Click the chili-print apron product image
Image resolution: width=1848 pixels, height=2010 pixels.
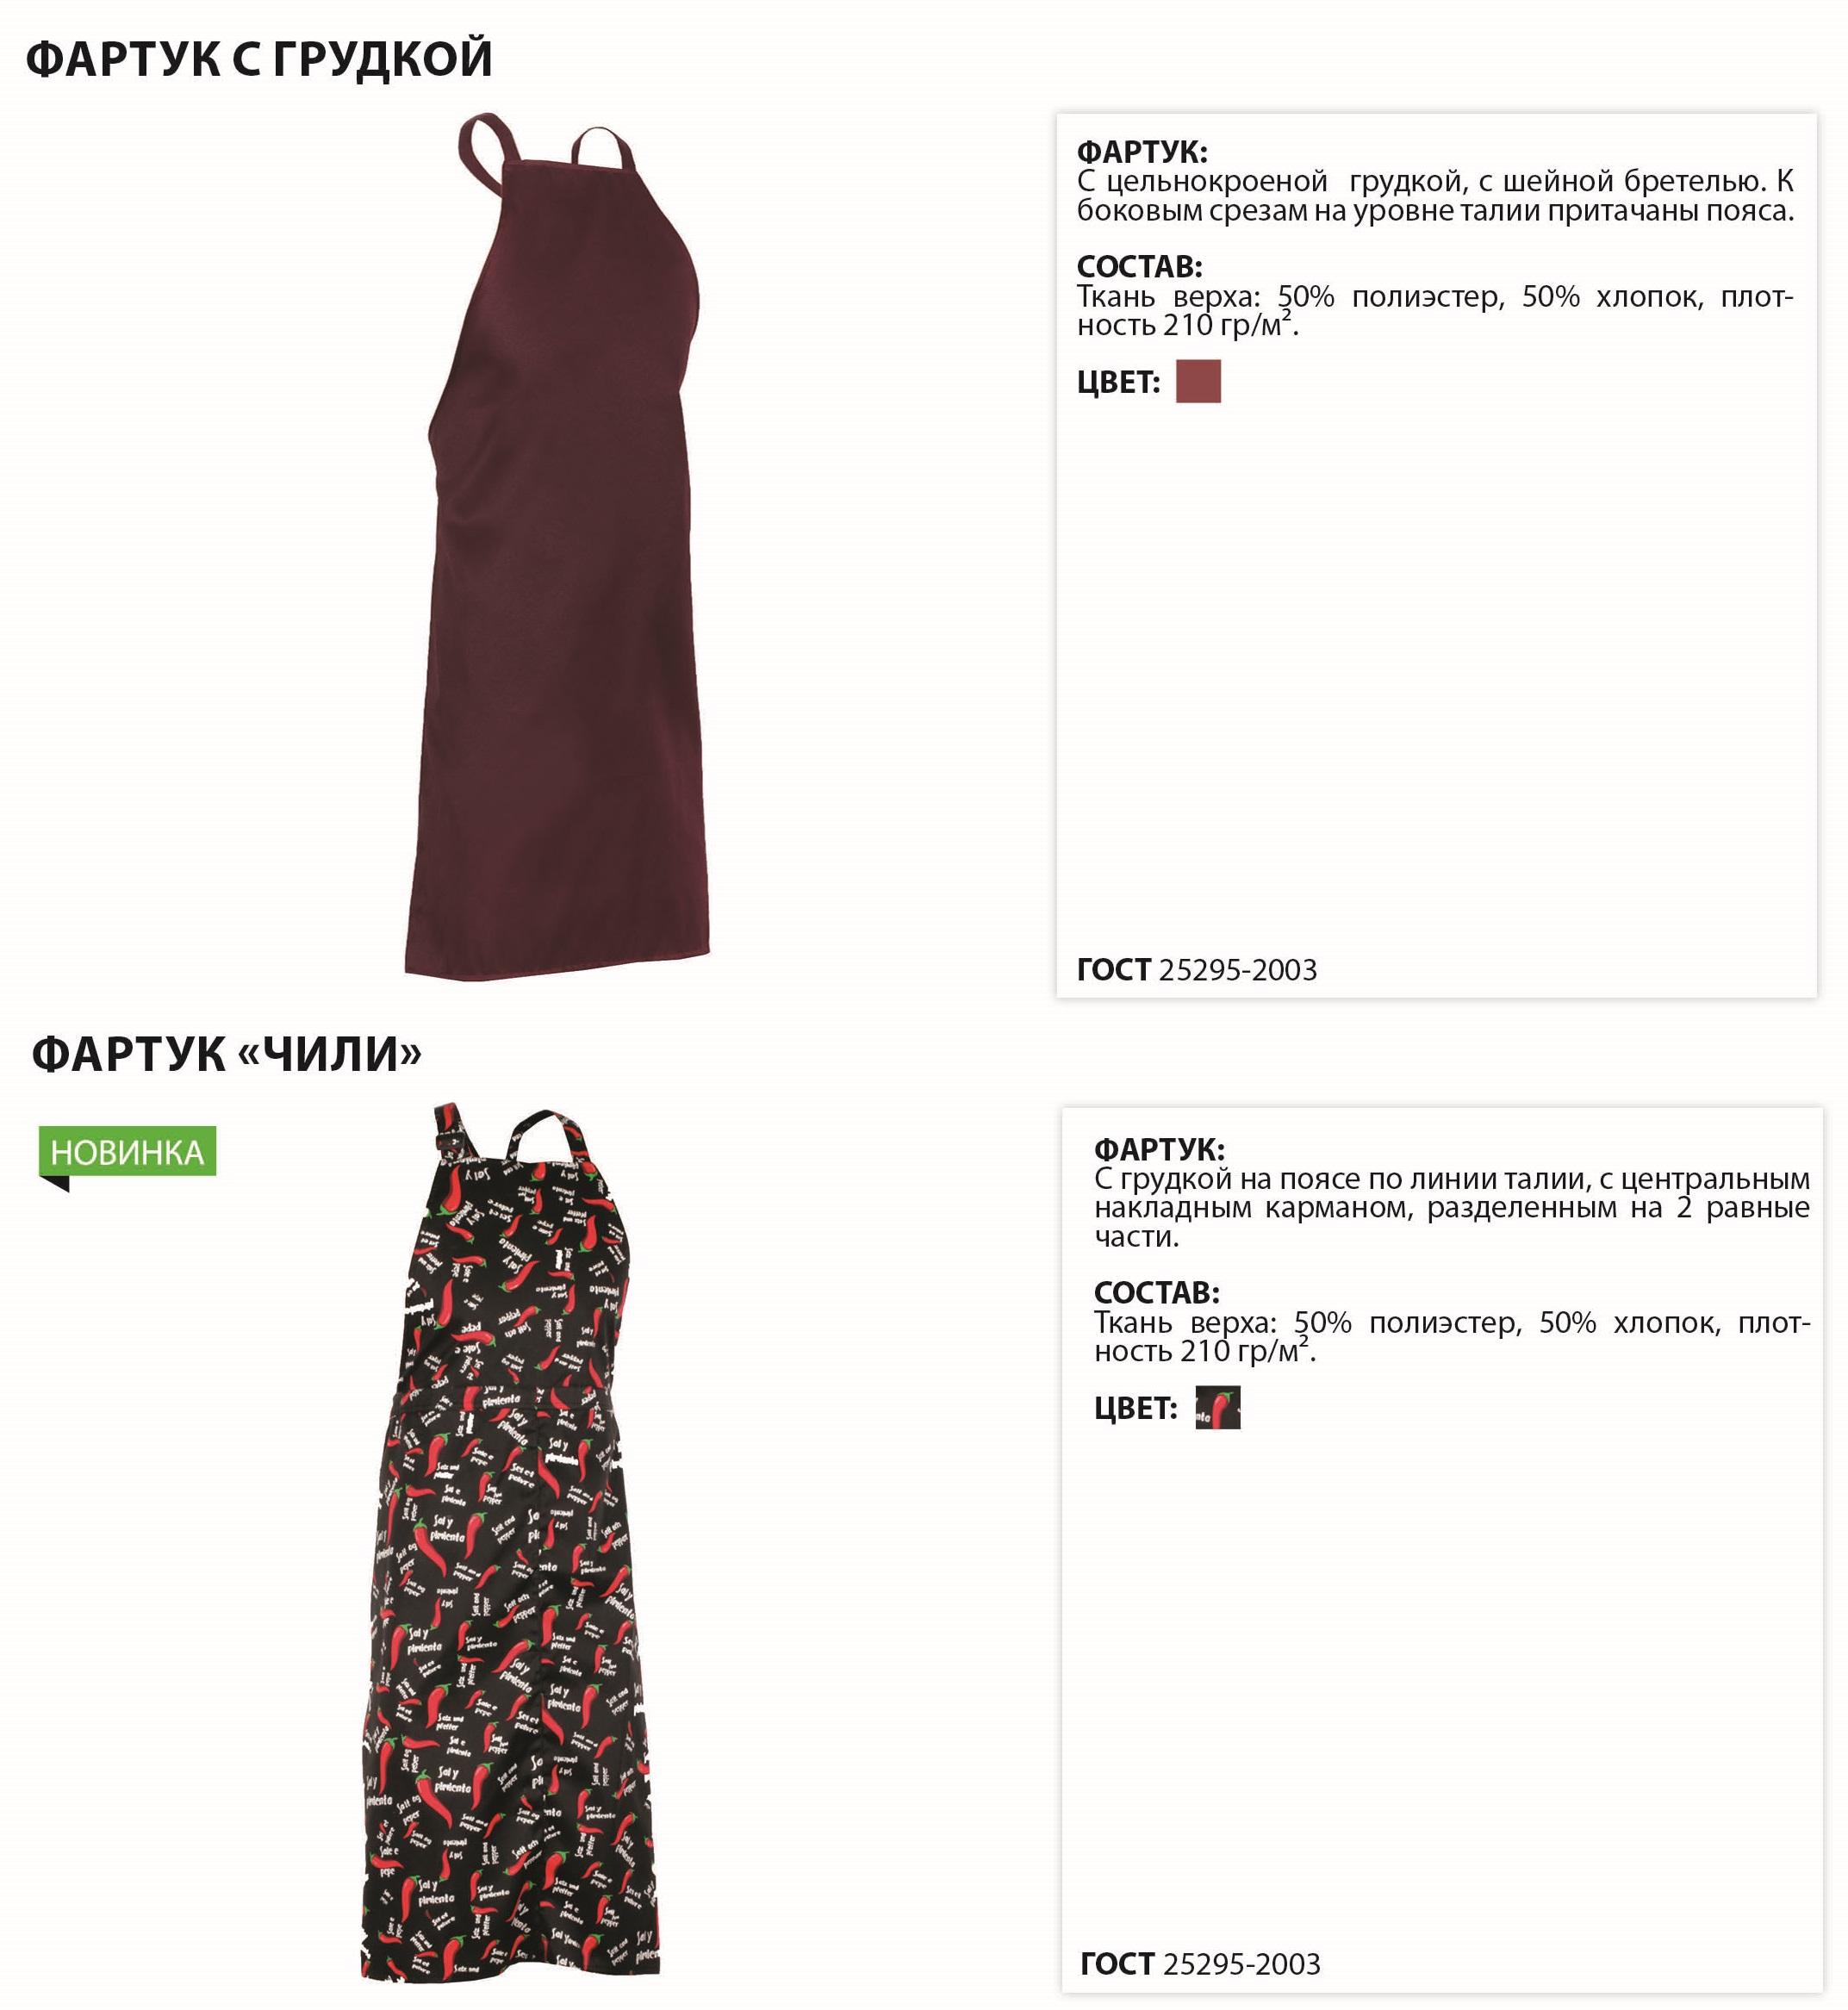pos(510,1543)
